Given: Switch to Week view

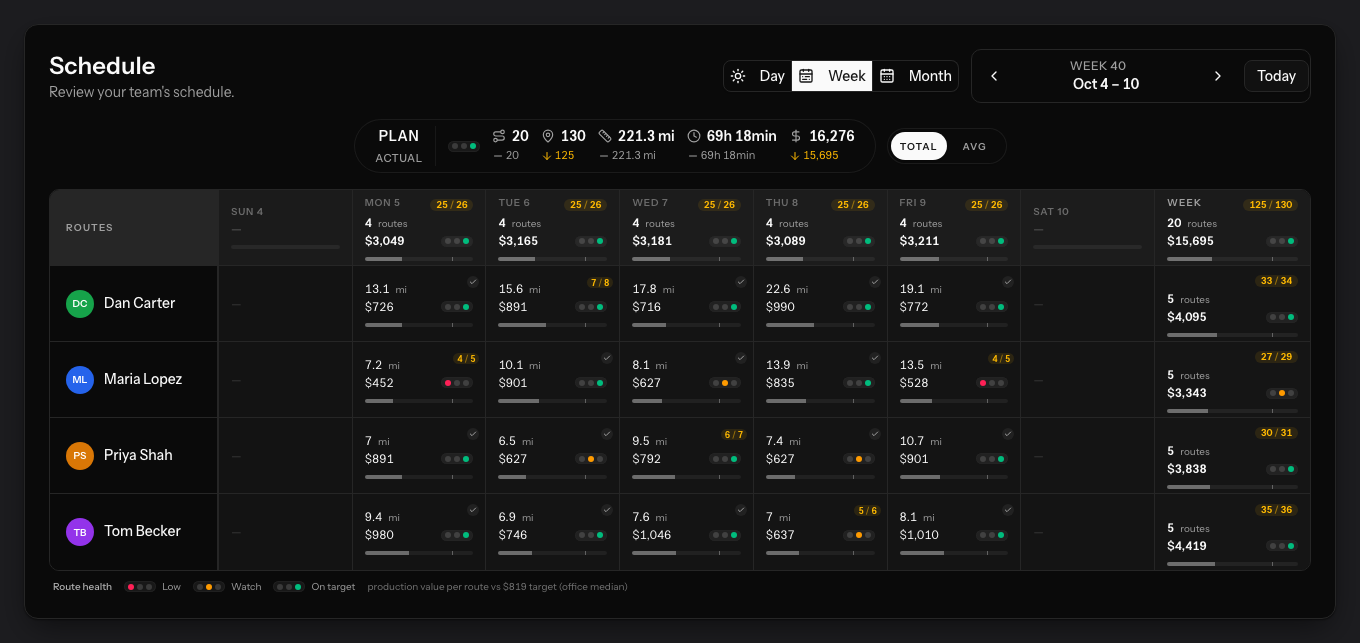Looking at the screenshot, I should (832, 76).
